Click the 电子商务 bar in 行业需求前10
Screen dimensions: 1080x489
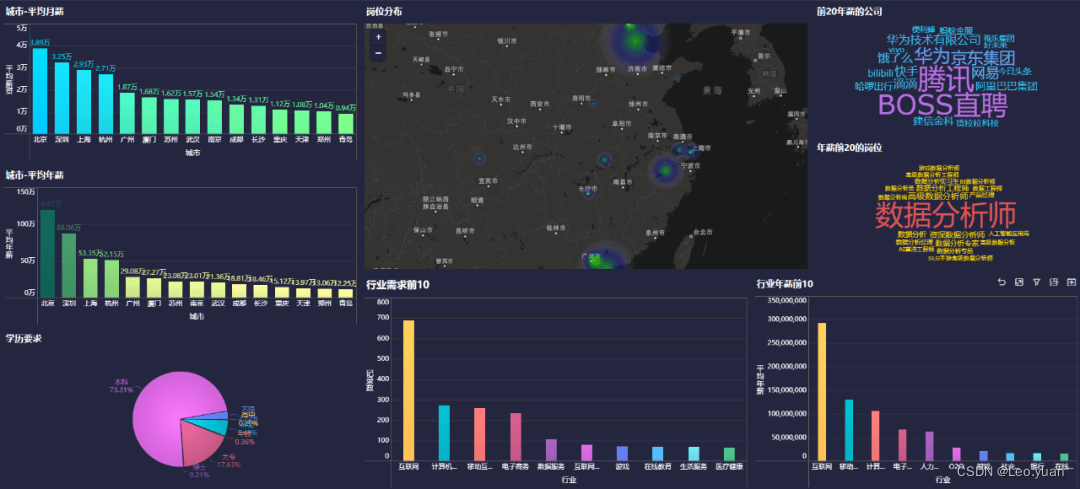click(x=516, y=437)
